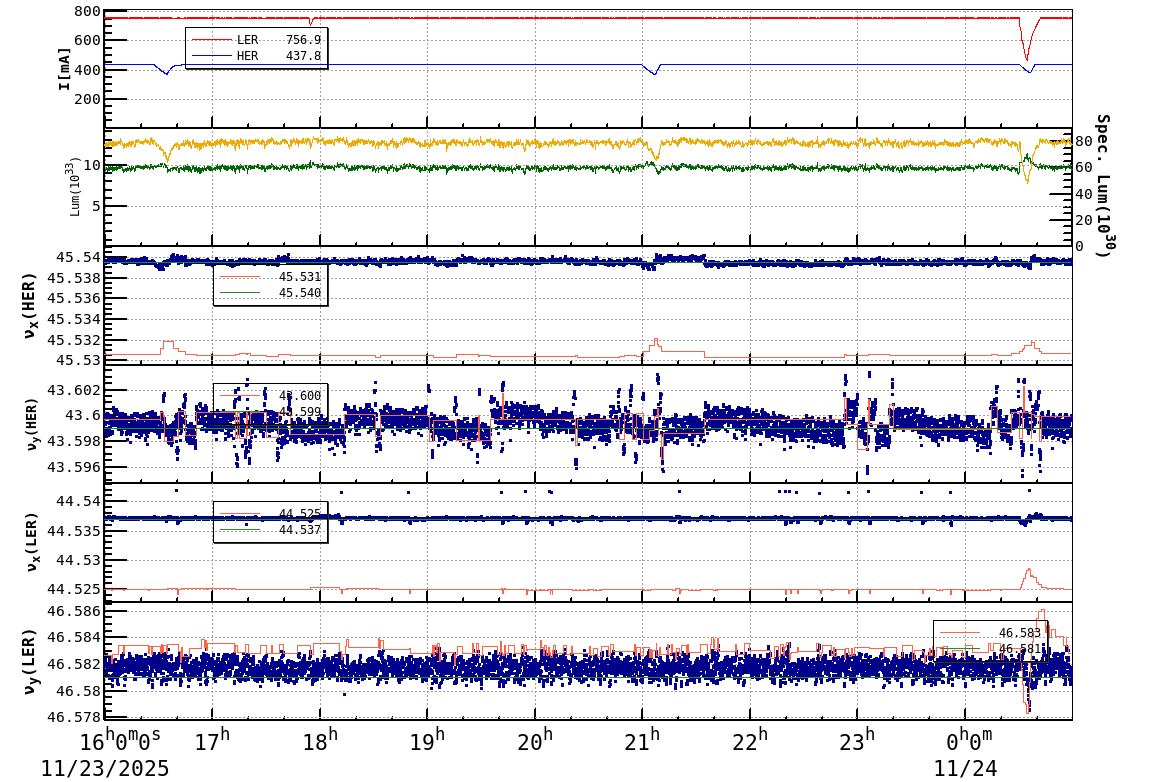Click the Spec. Lum(10^30) axis scale
The height and width of the screenshot is (782, 1154).
(x=1103, y=180)
